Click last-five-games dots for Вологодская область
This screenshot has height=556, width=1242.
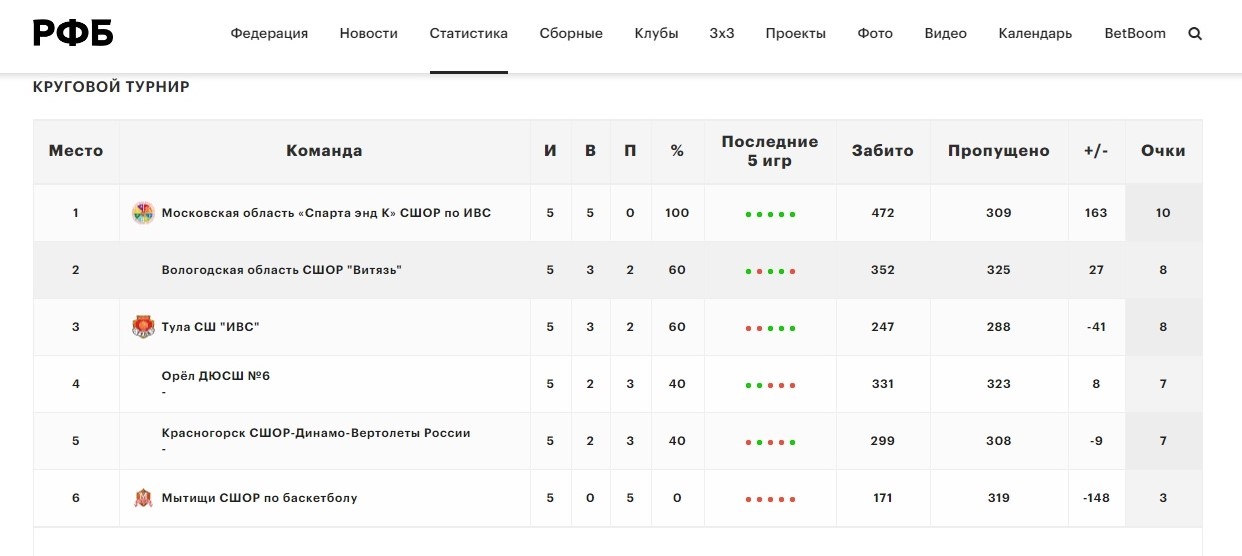tap(770, 272)
